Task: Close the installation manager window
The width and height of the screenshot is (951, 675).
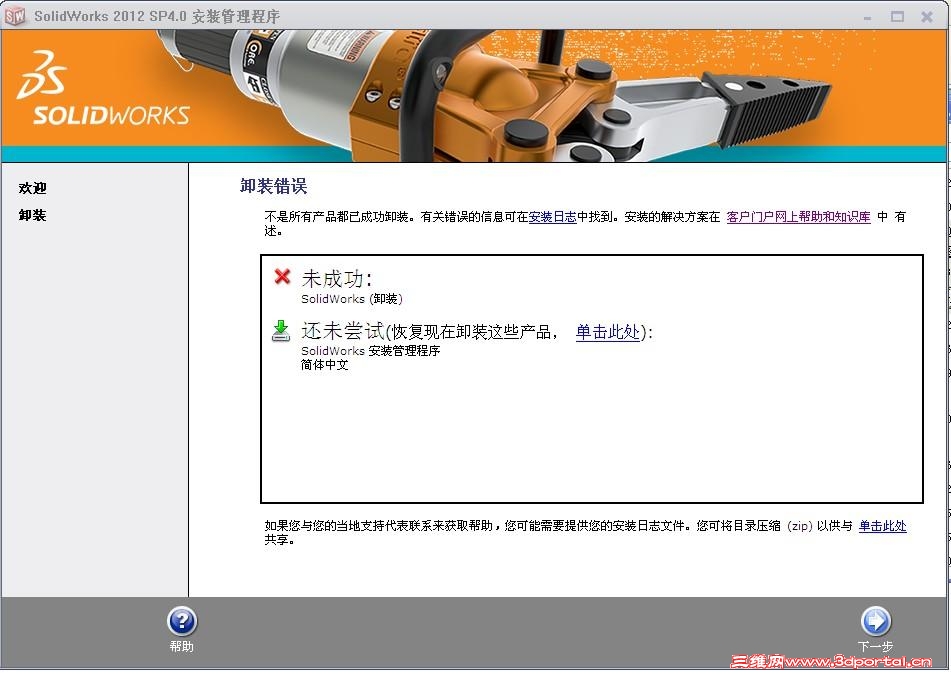Action: pyautogui.click(x=927, y=17)
